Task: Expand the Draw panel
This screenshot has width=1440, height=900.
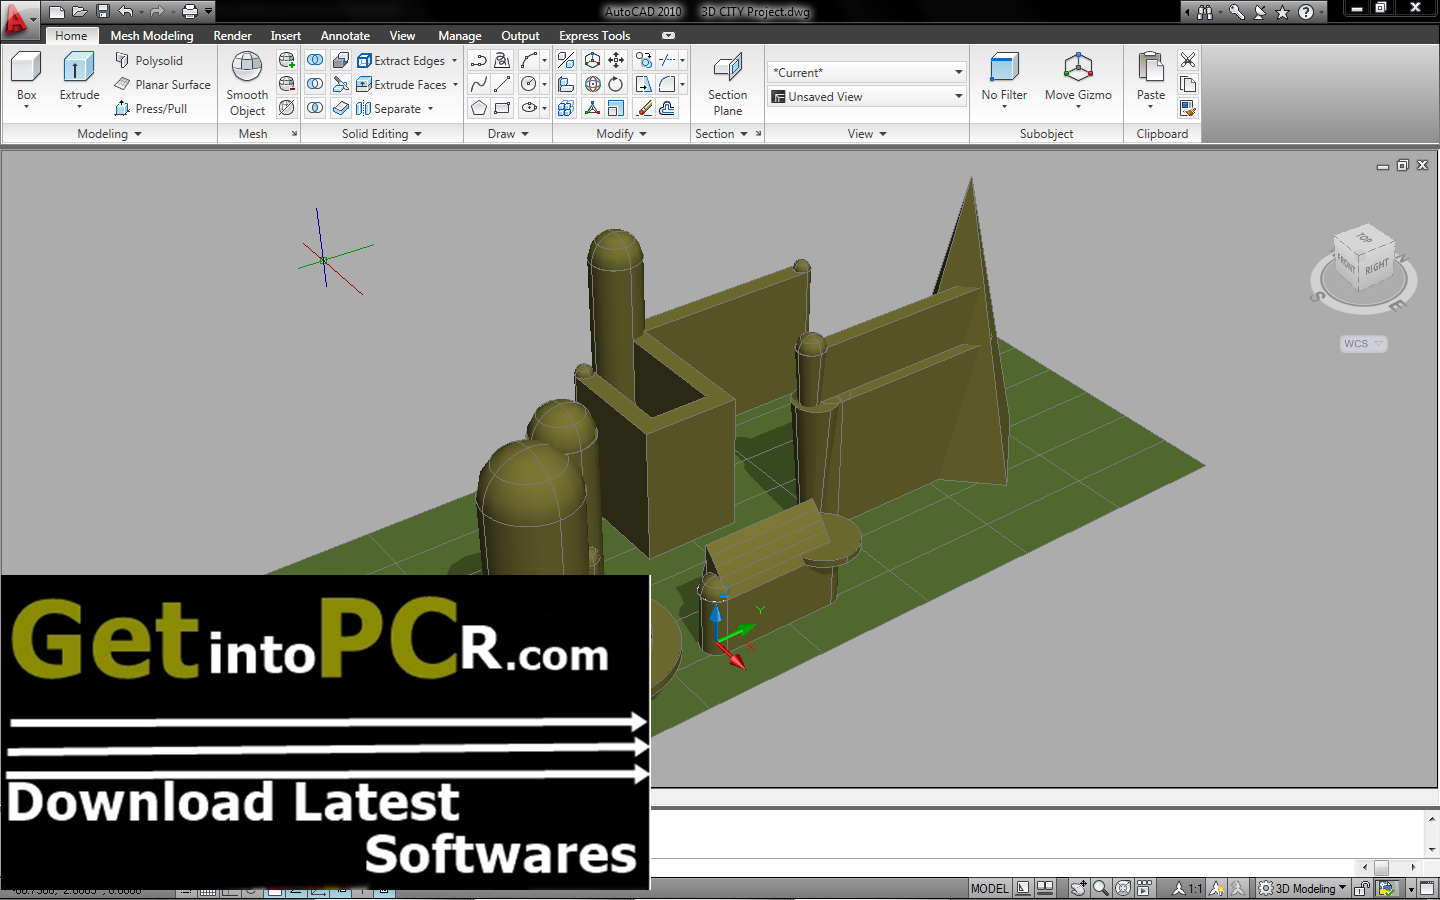Action: click(x=508, y=134)
